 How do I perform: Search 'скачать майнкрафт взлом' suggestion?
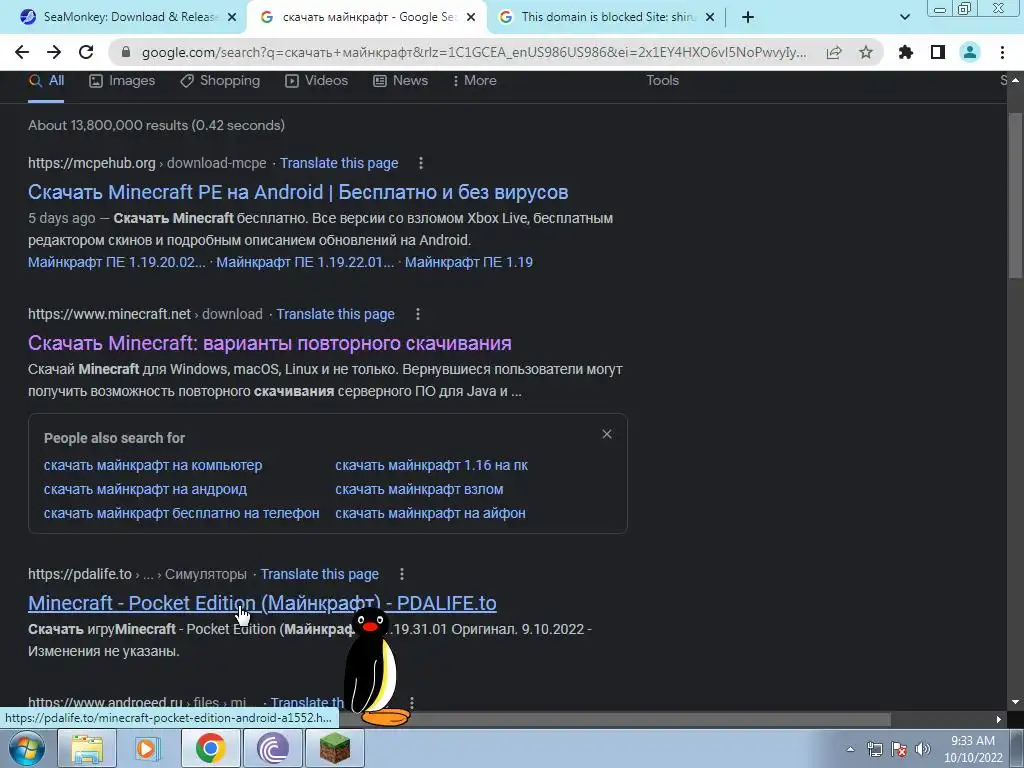[x=419, y=489]
